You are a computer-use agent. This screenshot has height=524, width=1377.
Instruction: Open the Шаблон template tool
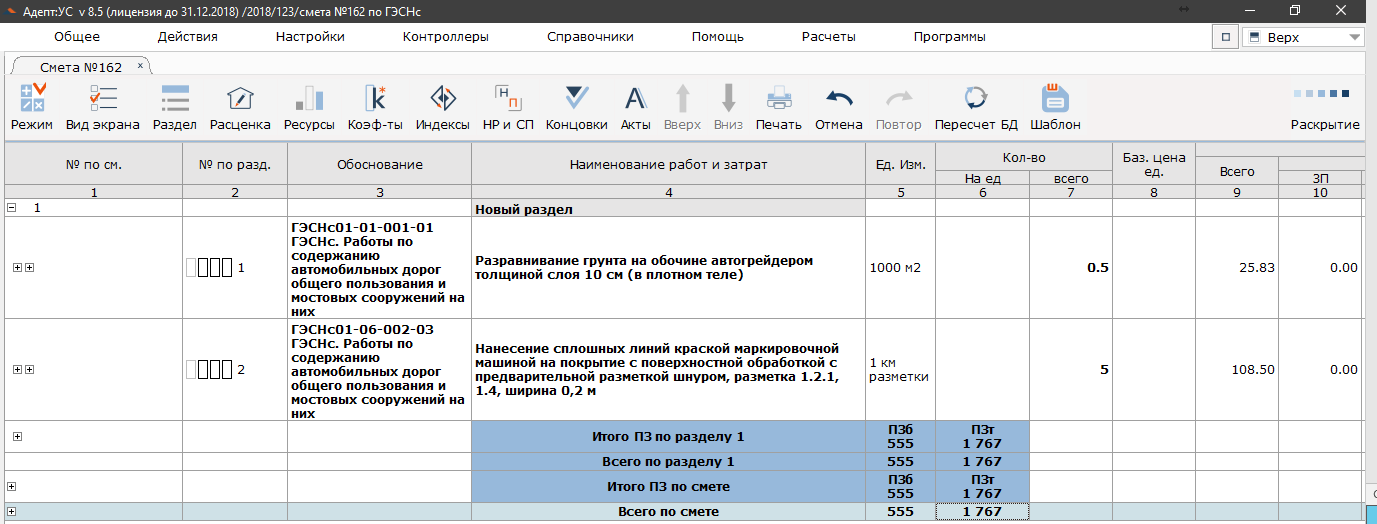tap(1055, 99)
